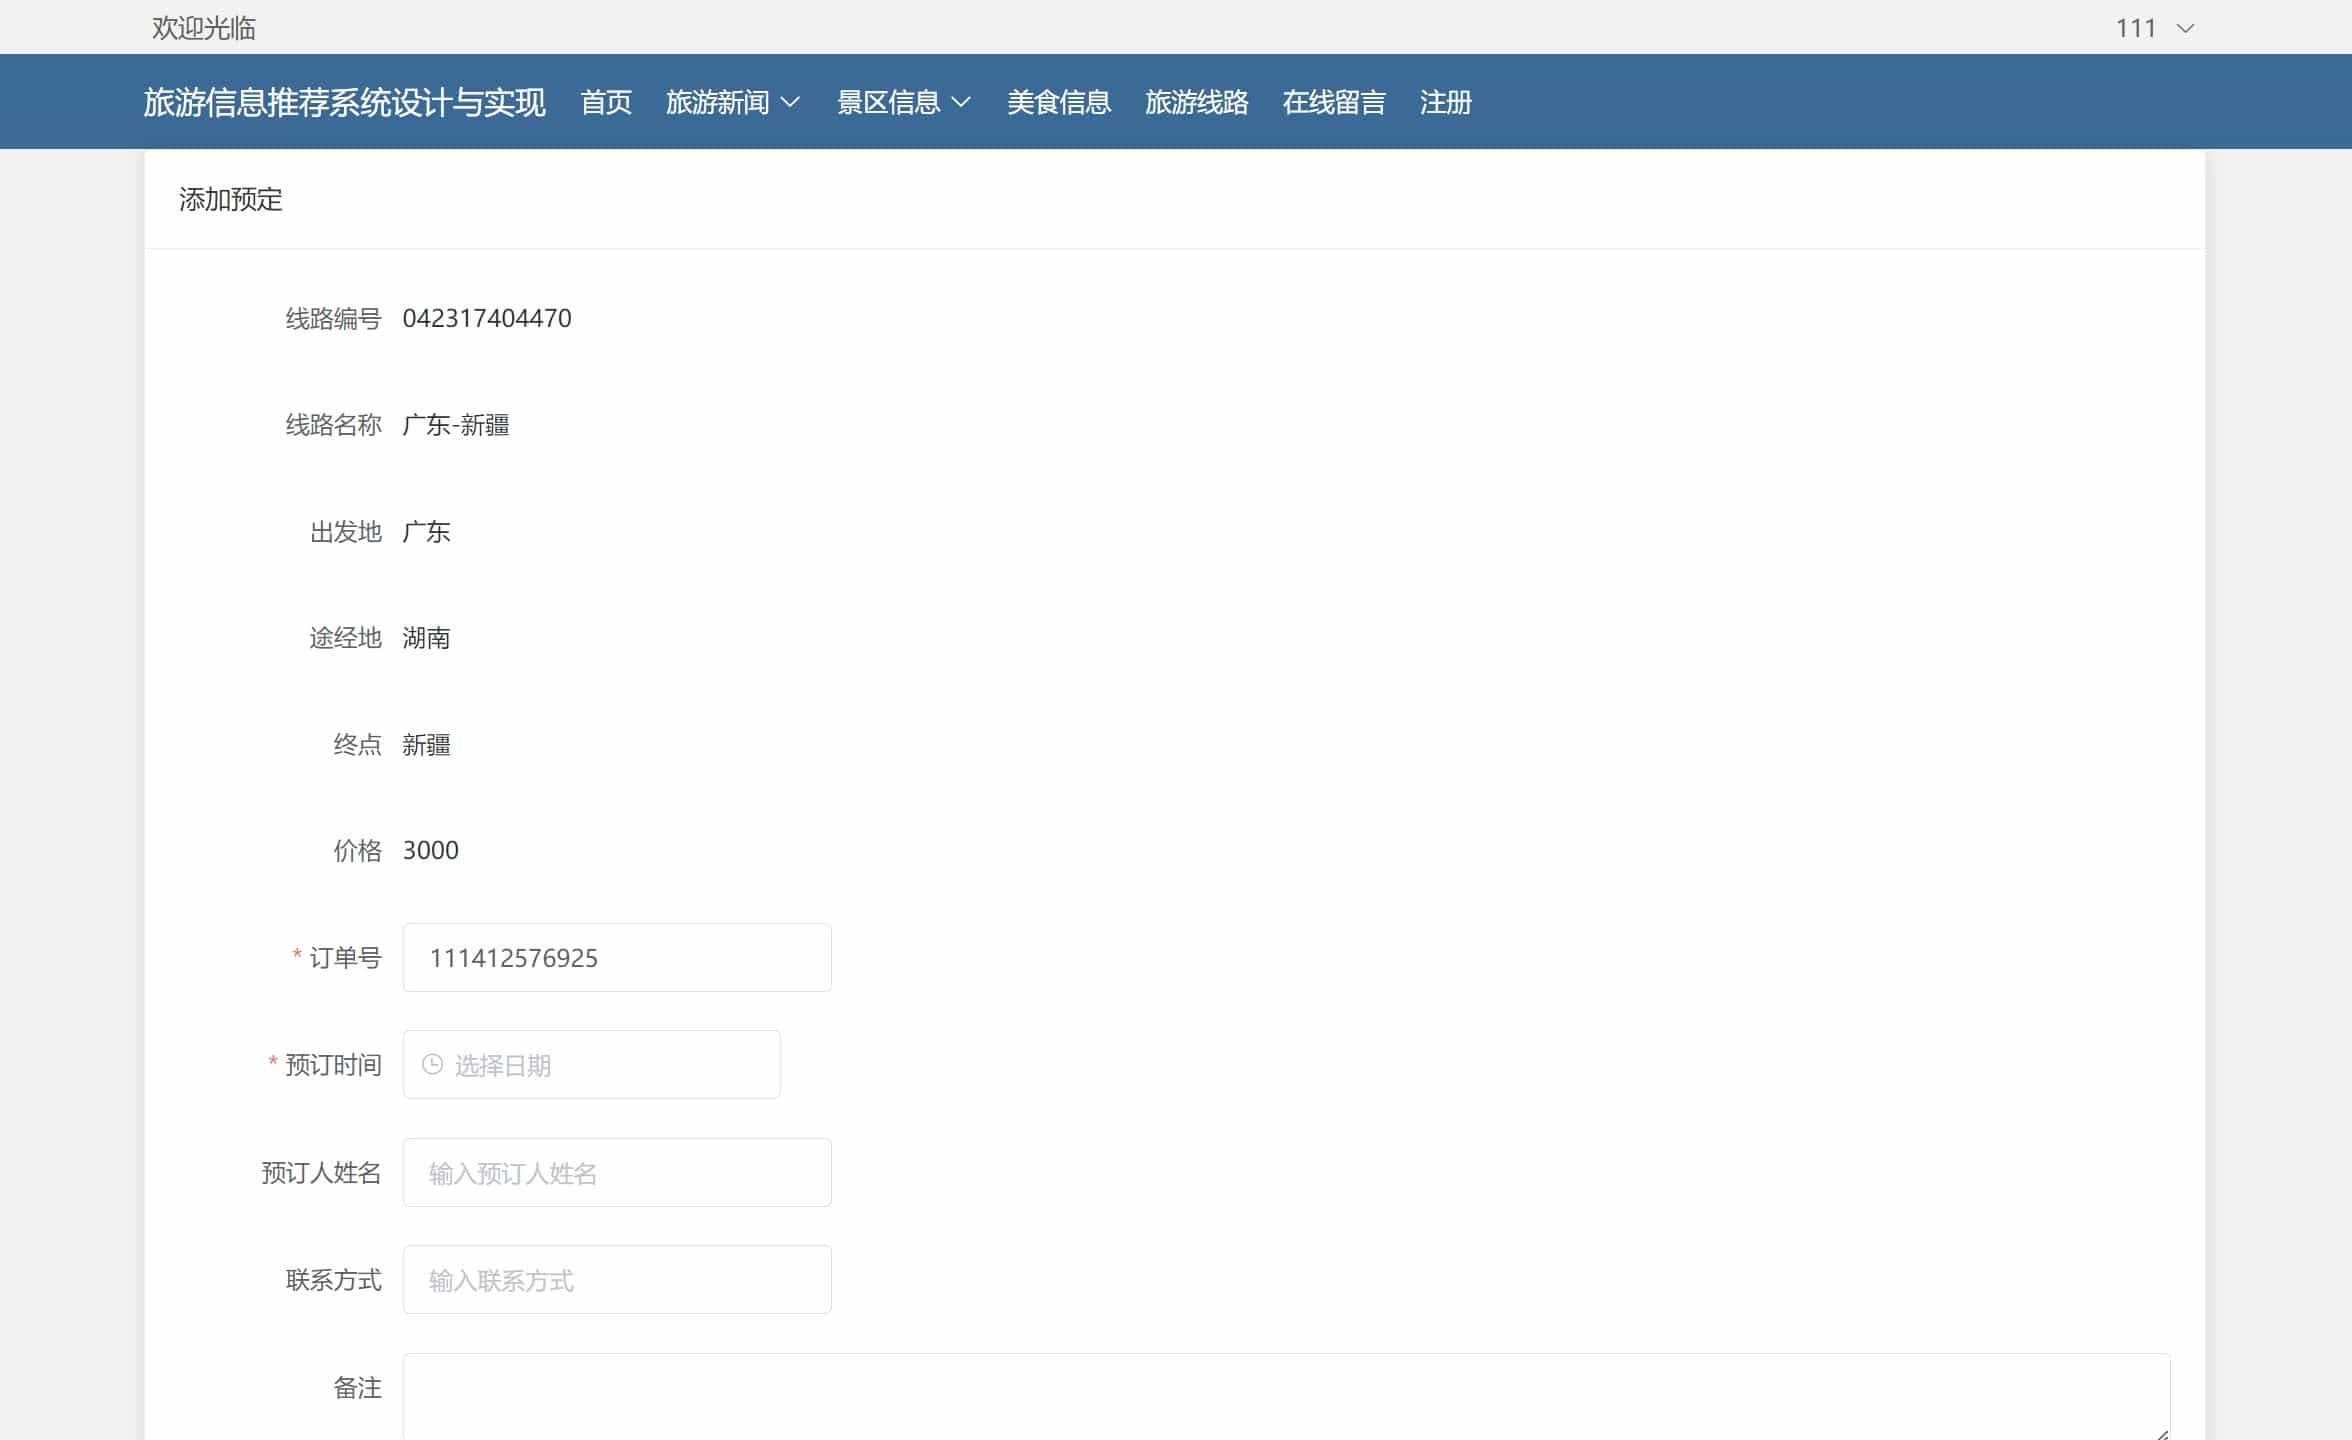Click the 出发地 value 广东
Screen dimensions: 2352x1440
(427, 531)
